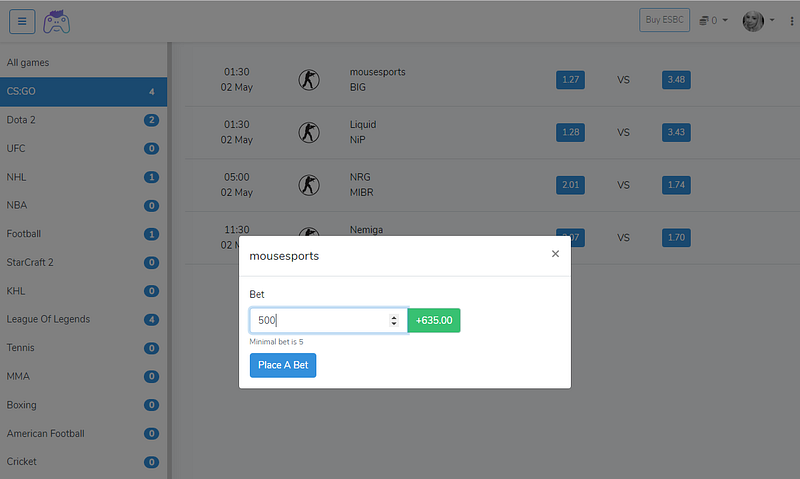Screen dimensions: 800x479
Task: Select League Of Legends category
Action: pyautogui.click(x=83, y=319)
